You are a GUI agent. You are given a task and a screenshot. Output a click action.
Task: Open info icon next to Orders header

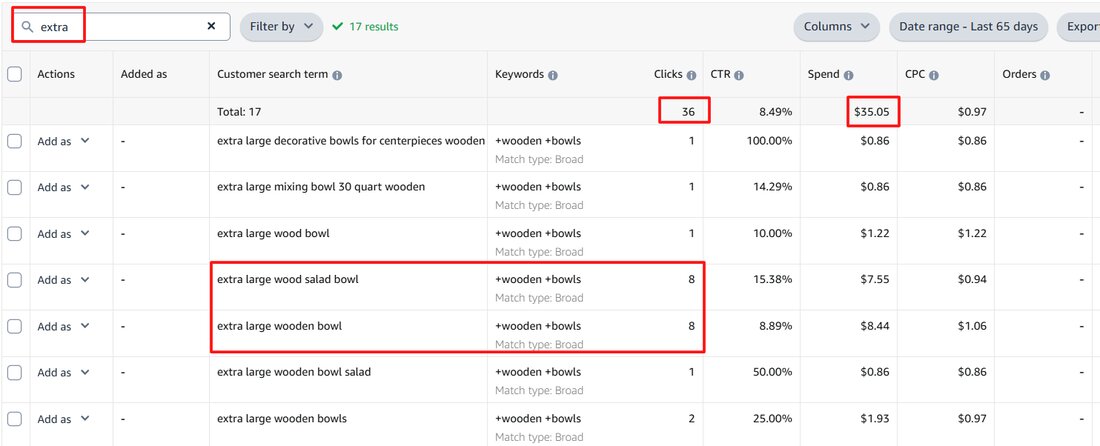(x=1045, y=75)
